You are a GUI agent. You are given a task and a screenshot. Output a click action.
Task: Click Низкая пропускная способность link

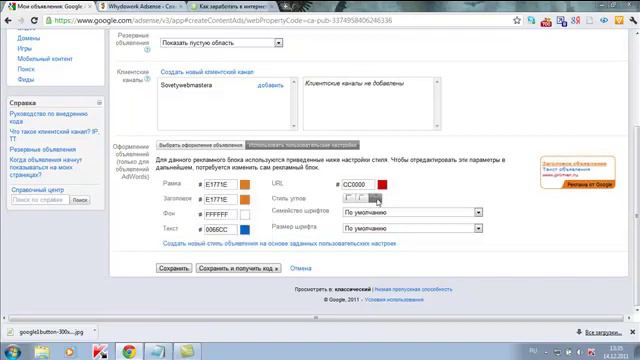click(413, 289)
